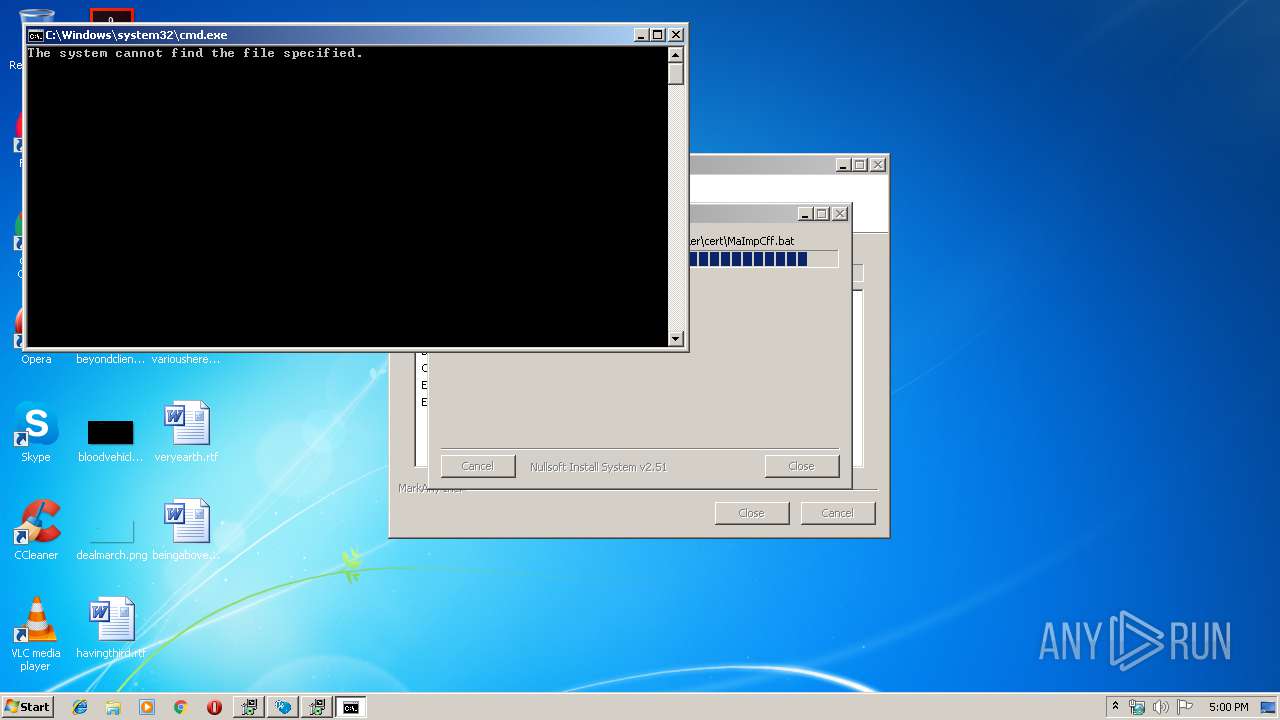Image resolution: width=1280 pixels, height=720 pixels.
Task: Switch to the cmd.exe taskbar button
Action: 351,707
